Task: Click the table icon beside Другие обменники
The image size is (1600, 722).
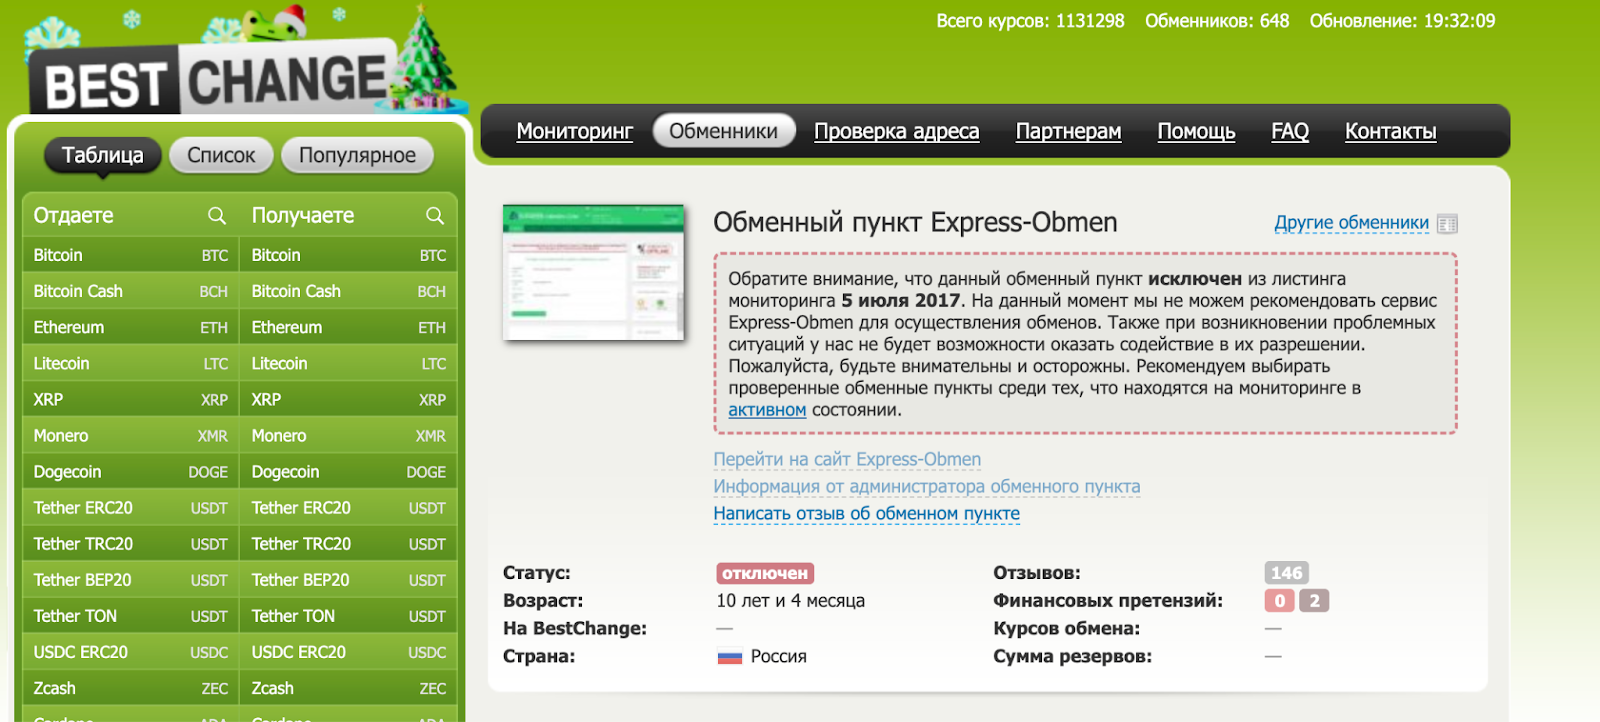Action: pos(1447,224)
